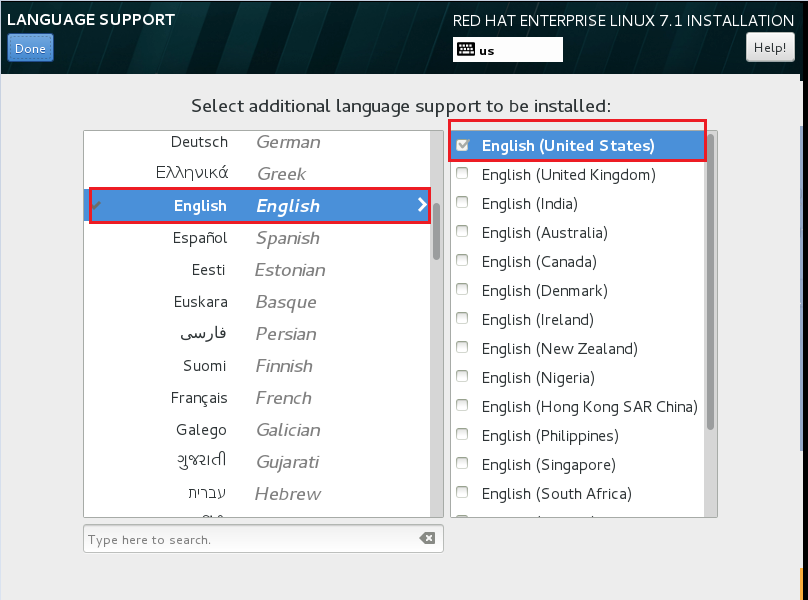Click the keyboard layout icon
Viewport: 808px width, 600px height.
(466, 49)
